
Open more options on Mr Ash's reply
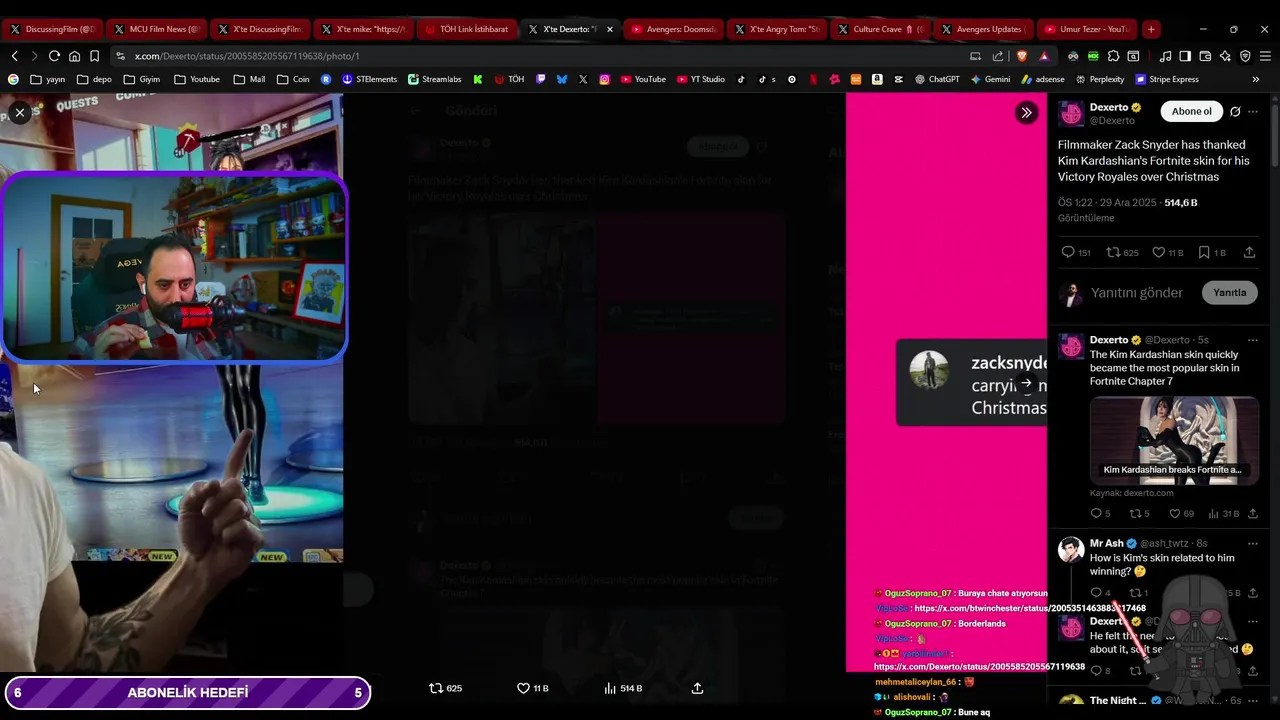(1253, 544)
